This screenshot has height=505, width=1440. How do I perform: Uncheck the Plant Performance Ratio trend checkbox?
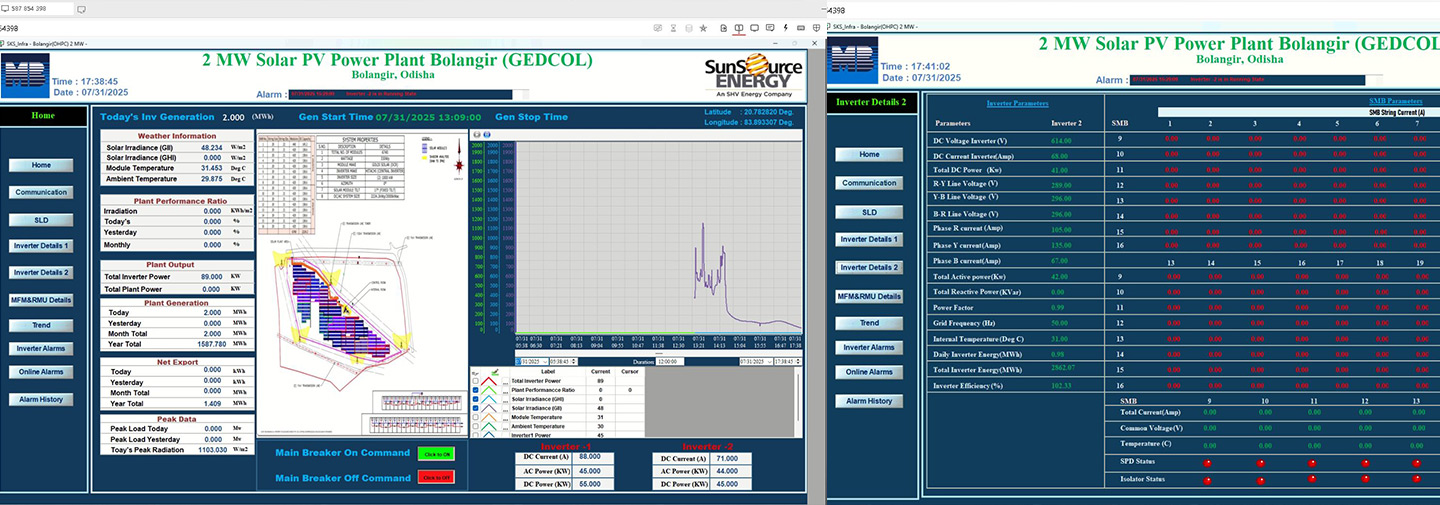(x=474, y=390)
